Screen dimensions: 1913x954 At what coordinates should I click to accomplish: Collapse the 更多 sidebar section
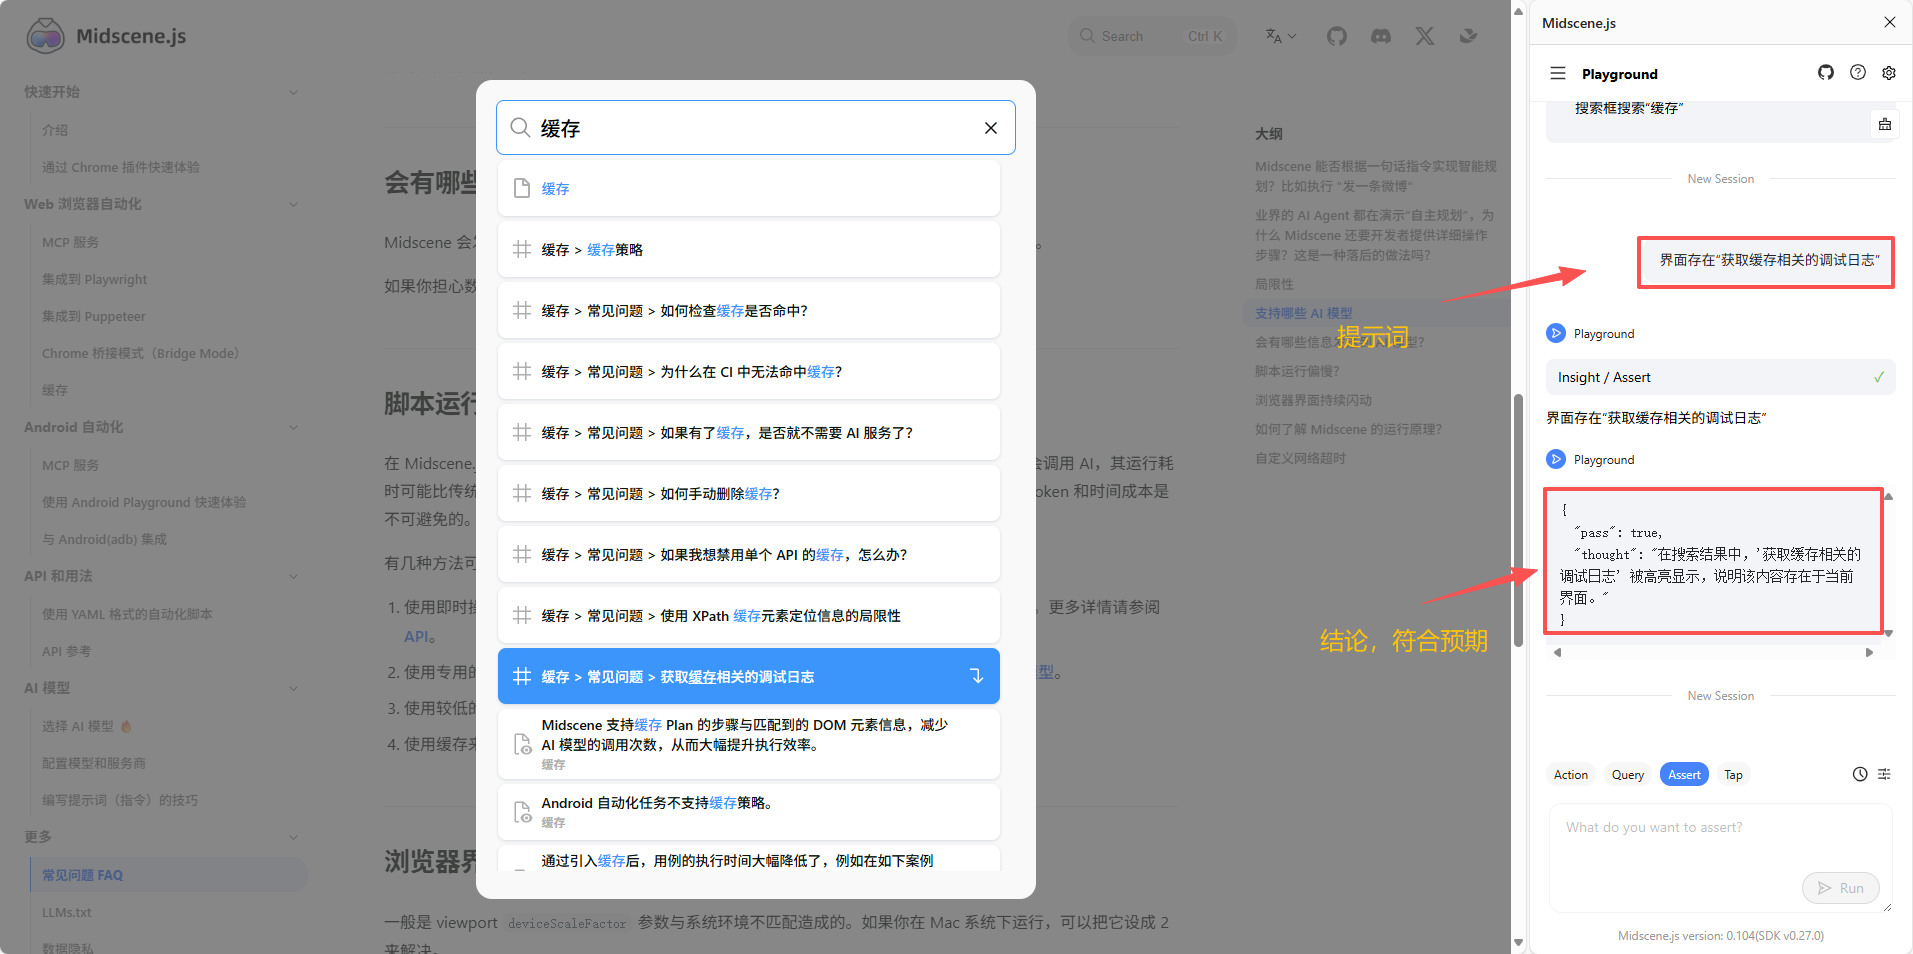click(293, 837)
